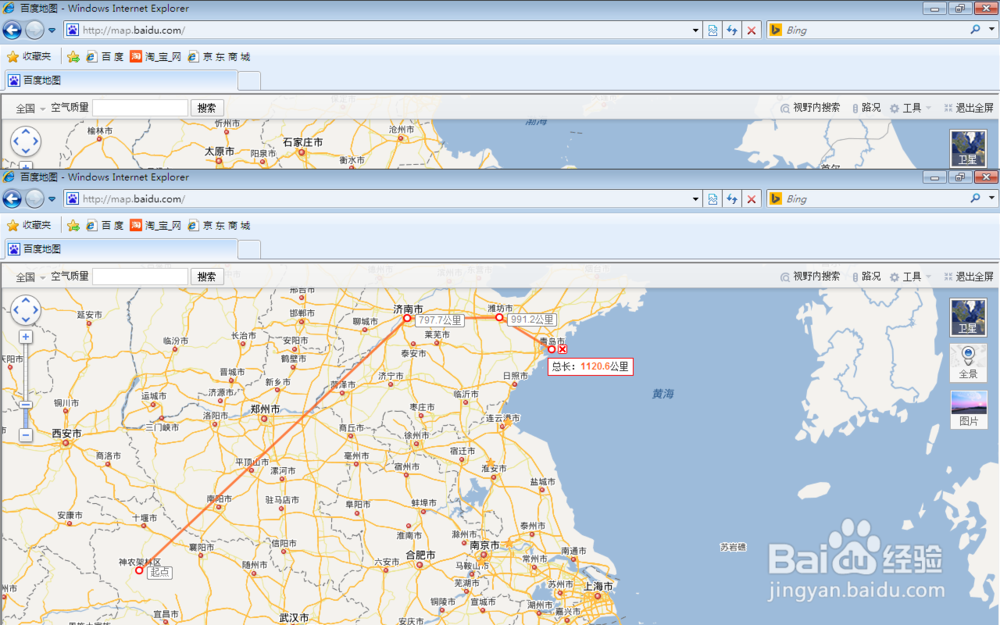Open the address bar dropdown in the upper window
Screen dimensions: 1000x625
coord(695,30)
